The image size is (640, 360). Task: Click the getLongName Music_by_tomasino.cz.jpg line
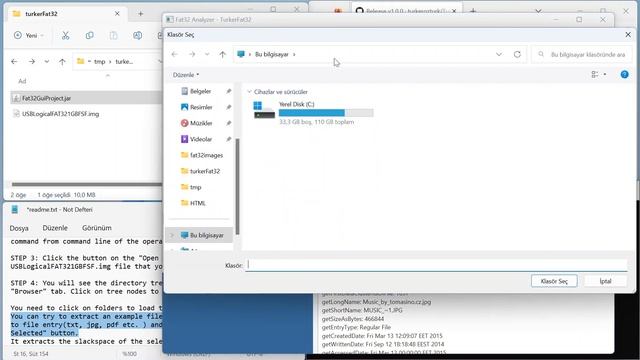tap(376, 302)
